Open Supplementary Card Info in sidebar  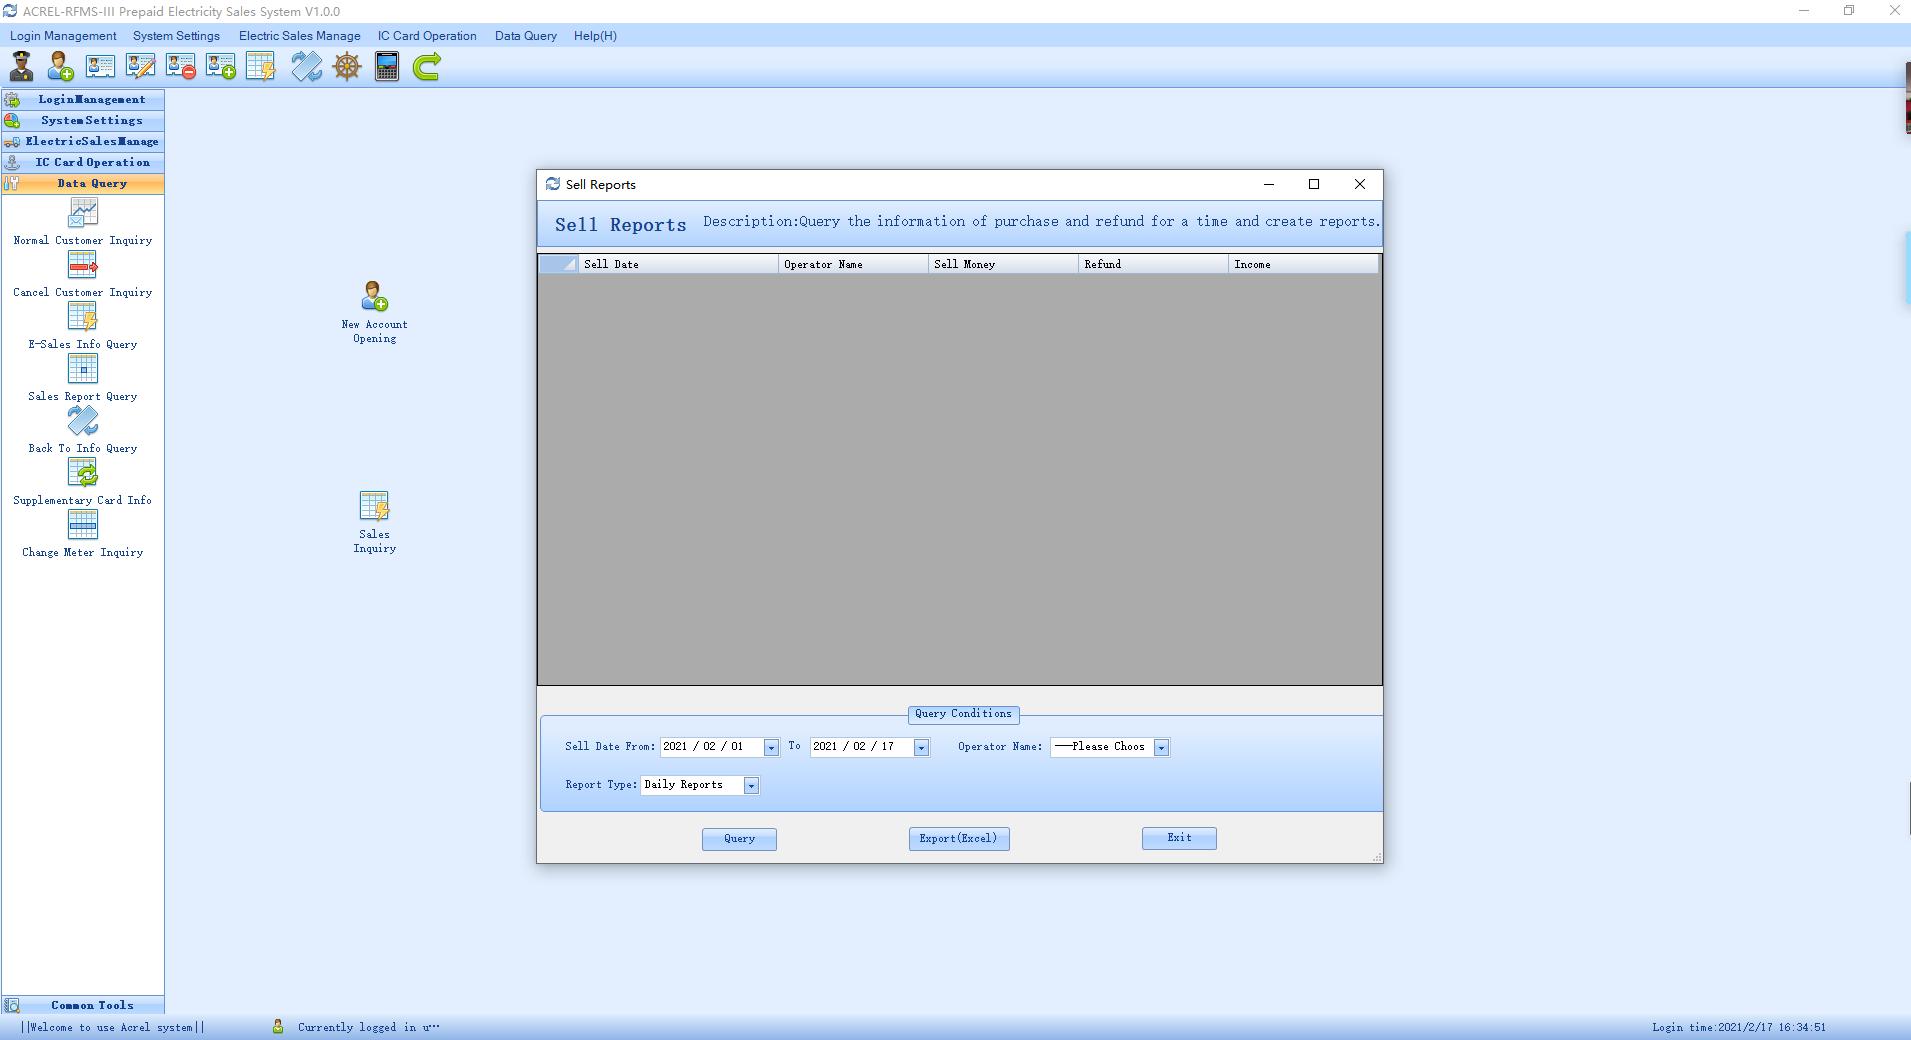83,481
